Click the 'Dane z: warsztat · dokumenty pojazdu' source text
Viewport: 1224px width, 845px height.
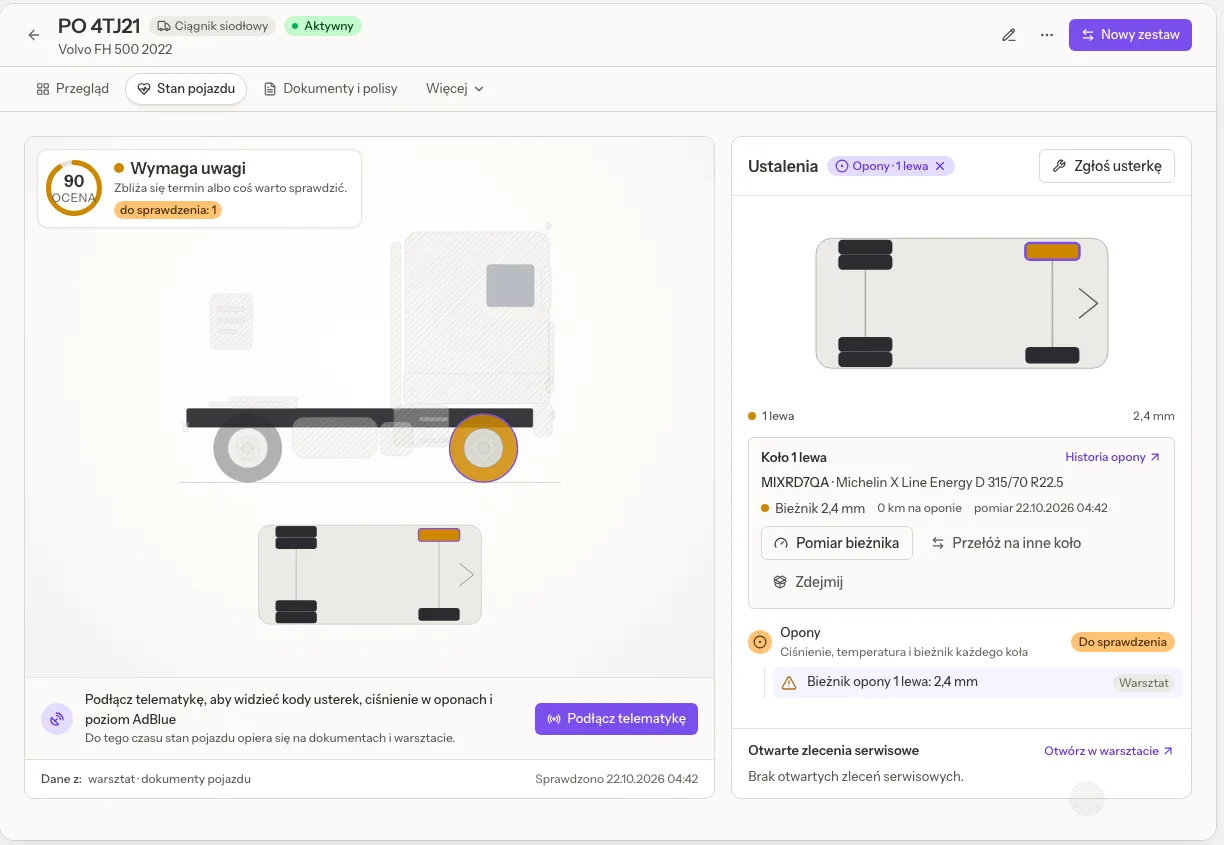click(x=146, y=779)
